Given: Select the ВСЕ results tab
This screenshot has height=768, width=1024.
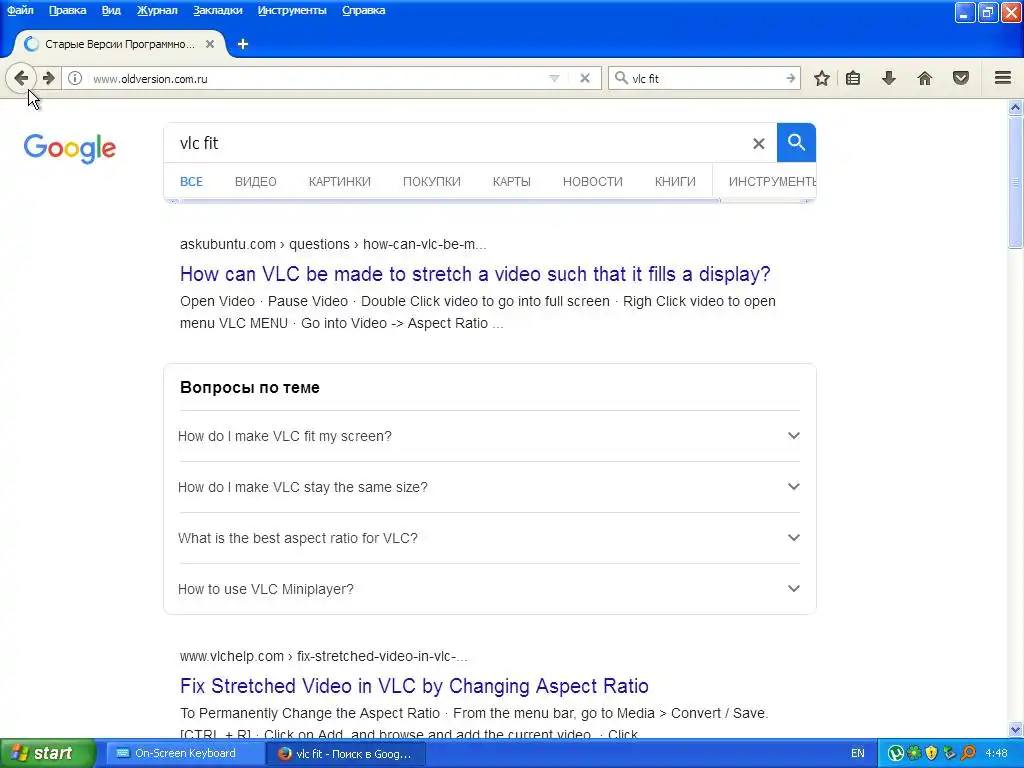Looking at the screenshot, I should [x=191, y=182].
